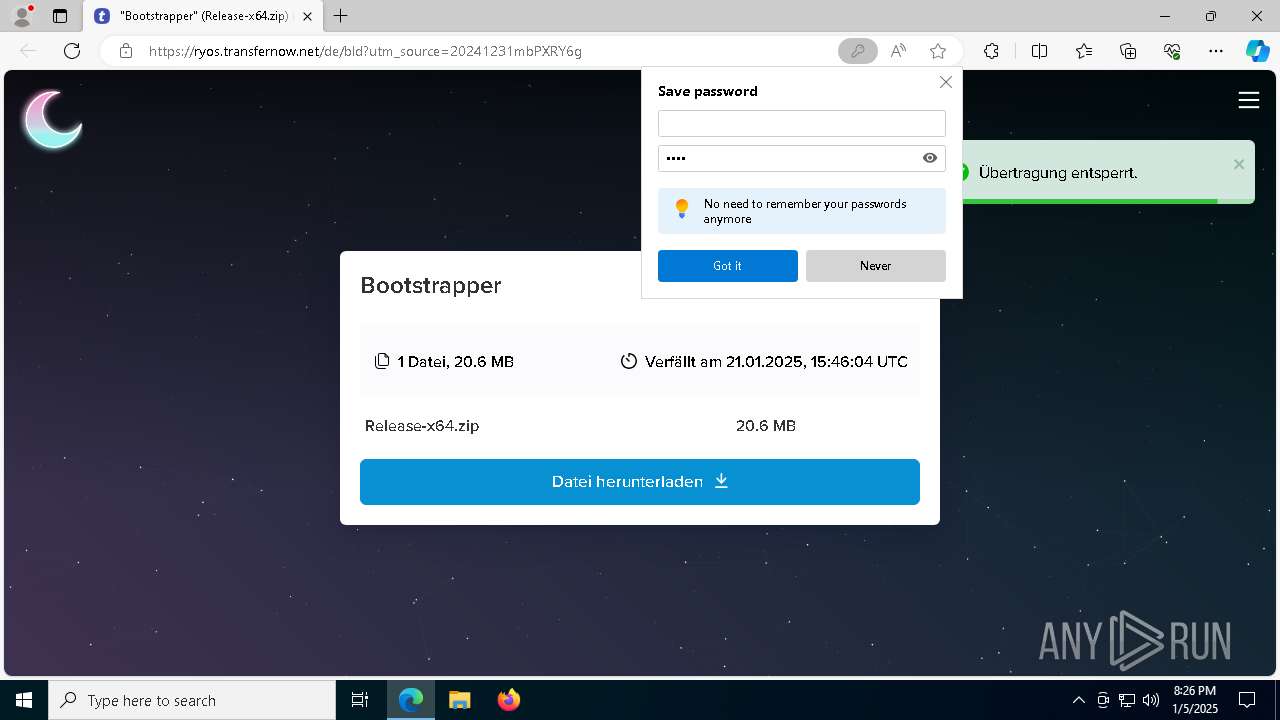Open the password manager key icon
The width and height of the screenshot is (1280, 720).
[857, 51]
